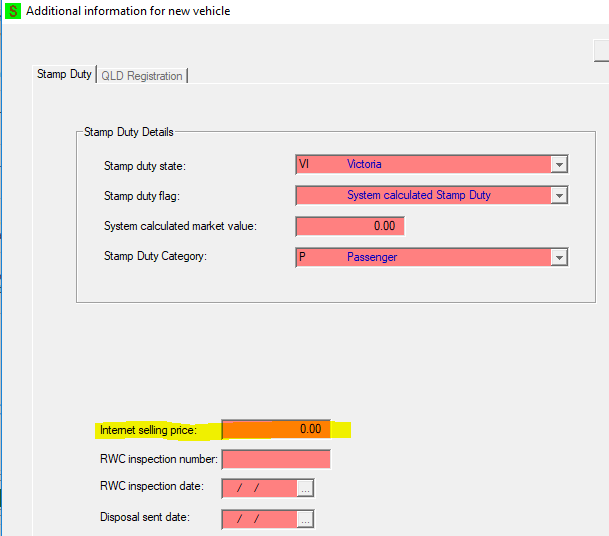
Task: Open the QLD Registration tab
Action: coord(141,76)
